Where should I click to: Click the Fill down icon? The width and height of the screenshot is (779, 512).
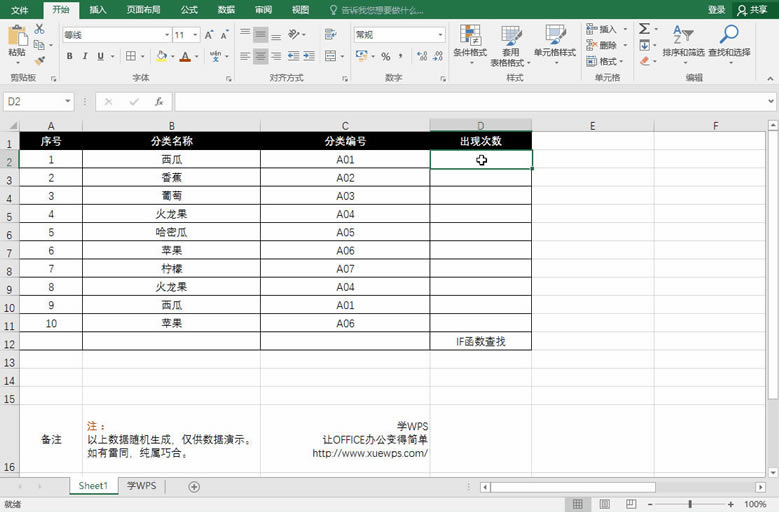(644, 45)
